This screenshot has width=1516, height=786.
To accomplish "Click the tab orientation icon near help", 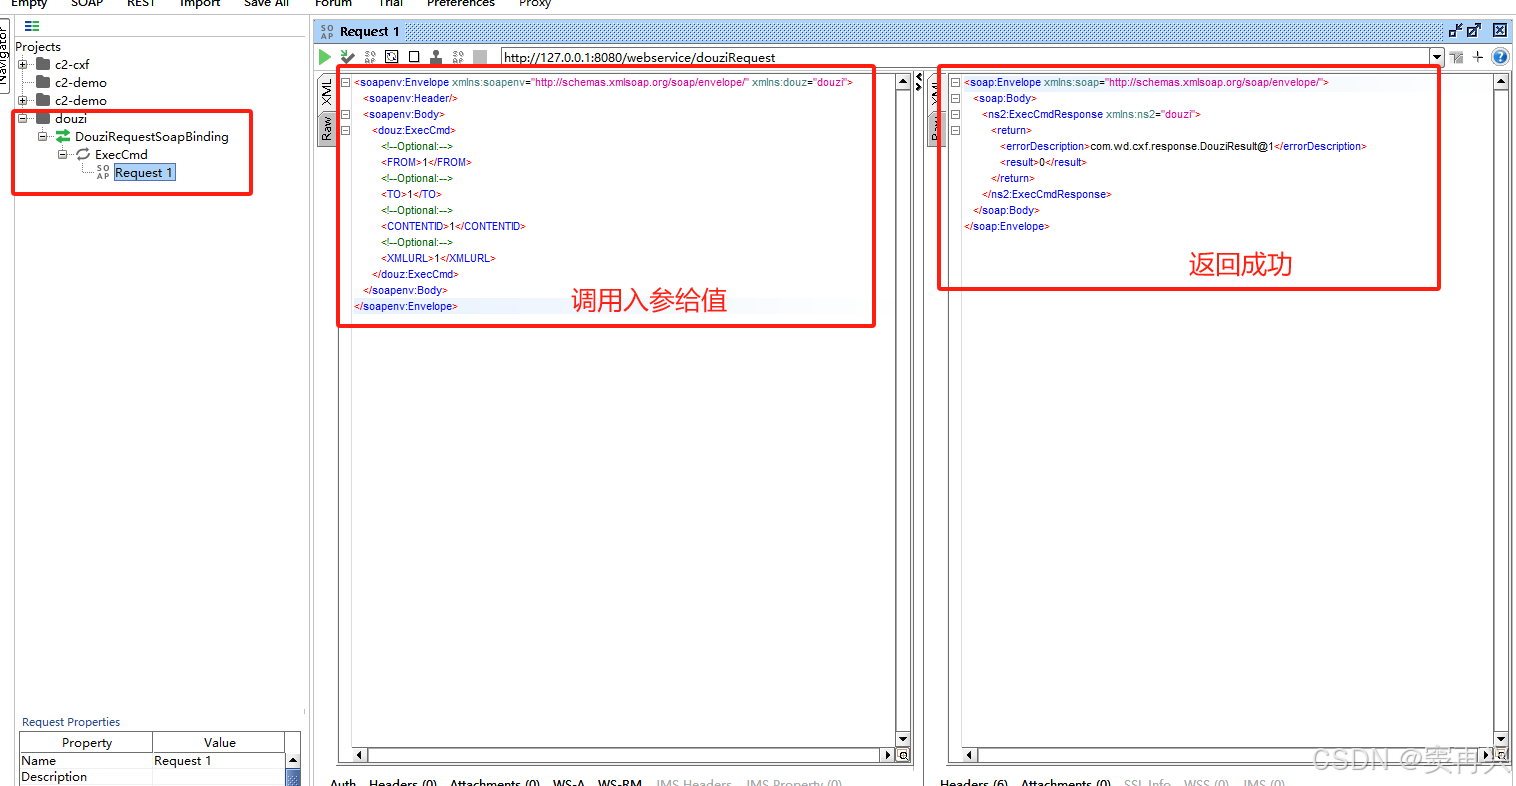I will pyautogui.click(x=1456, y=57).
